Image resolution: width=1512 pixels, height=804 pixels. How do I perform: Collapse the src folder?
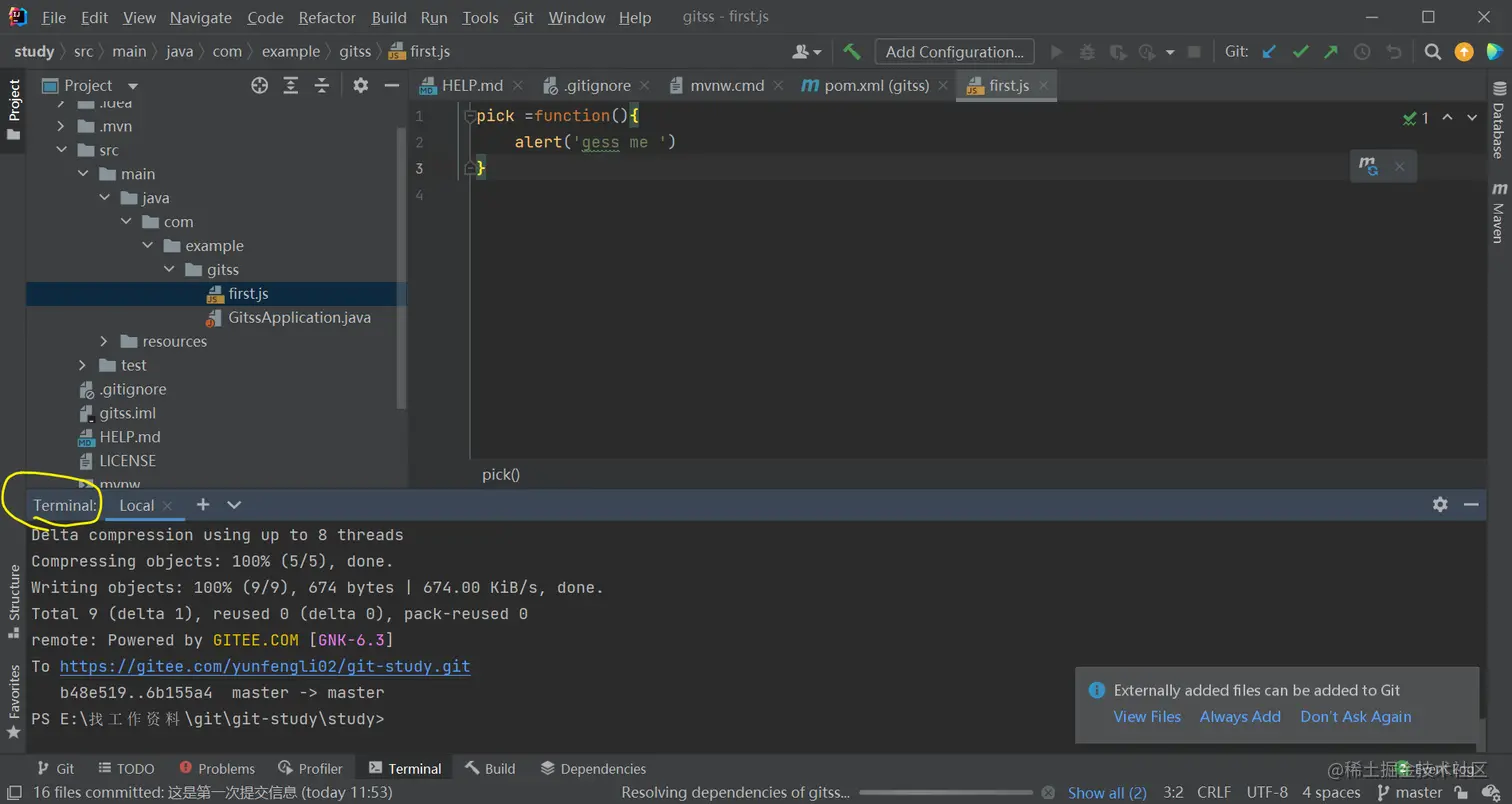[62, 150]
